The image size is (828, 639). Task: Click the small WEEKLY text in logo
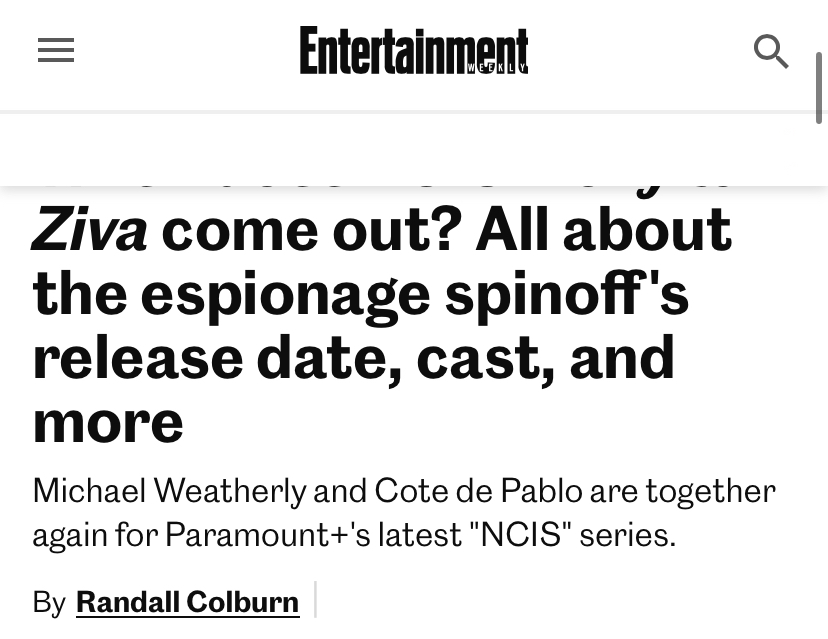coord(497,68)
